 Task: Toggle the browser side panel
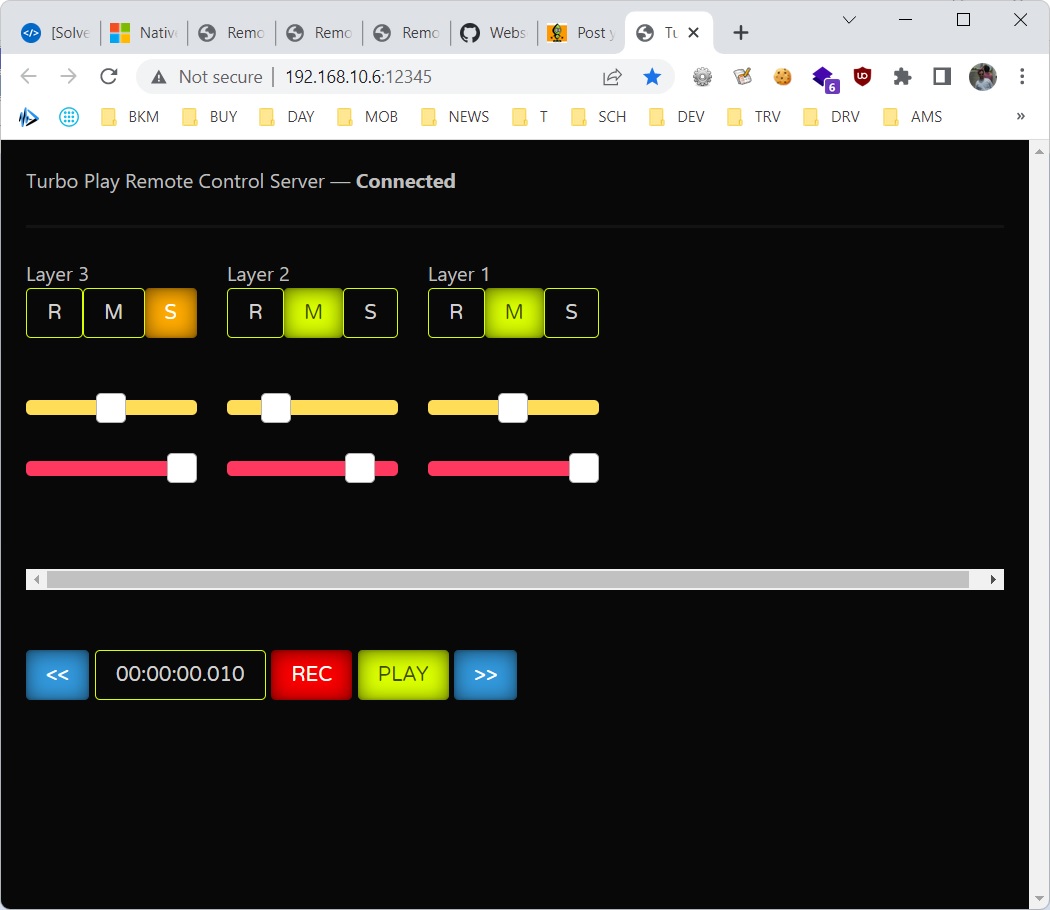tap(942, 77)
